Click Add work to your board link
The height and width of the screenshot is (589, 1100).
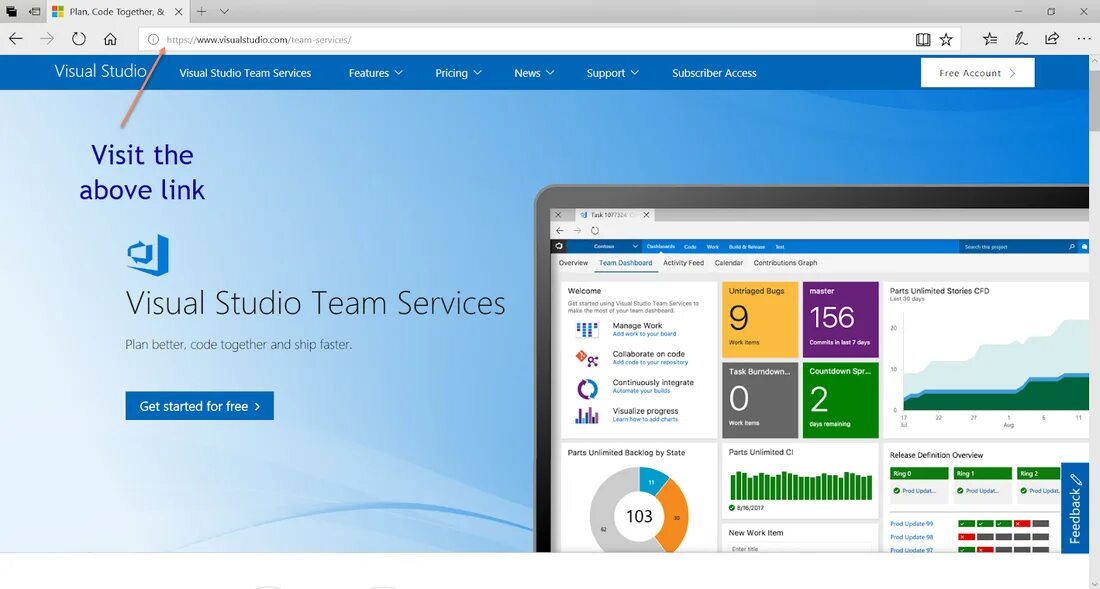click(x=644, y=334)
